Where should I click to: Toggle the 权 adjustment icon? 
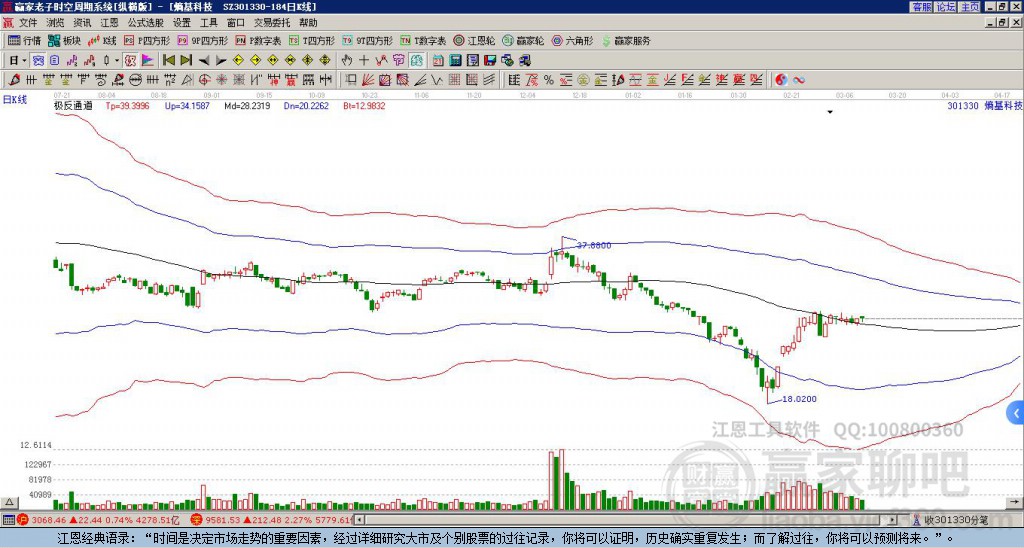click(130, 61)
